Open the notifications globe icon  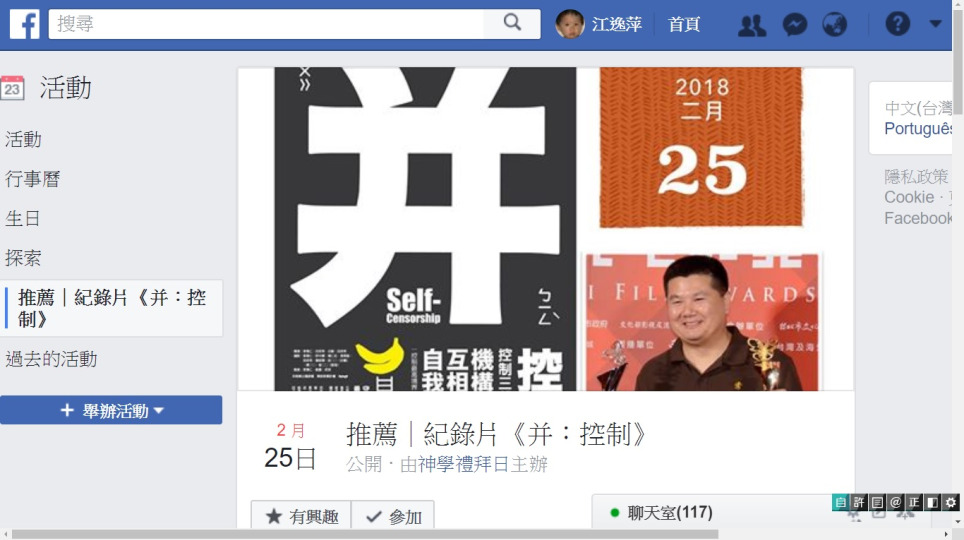tap(834, 25)
